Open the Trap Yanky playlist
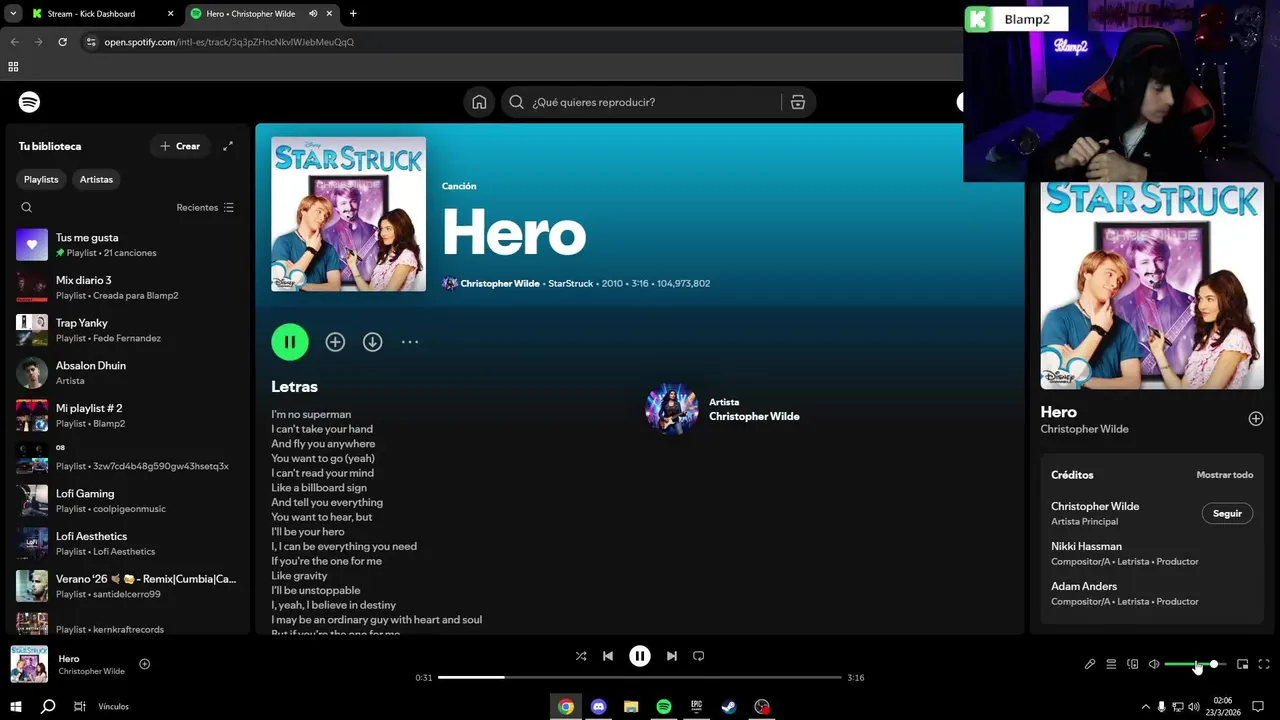The height and width of the screenshot is (720, 1280). (126, 330)
